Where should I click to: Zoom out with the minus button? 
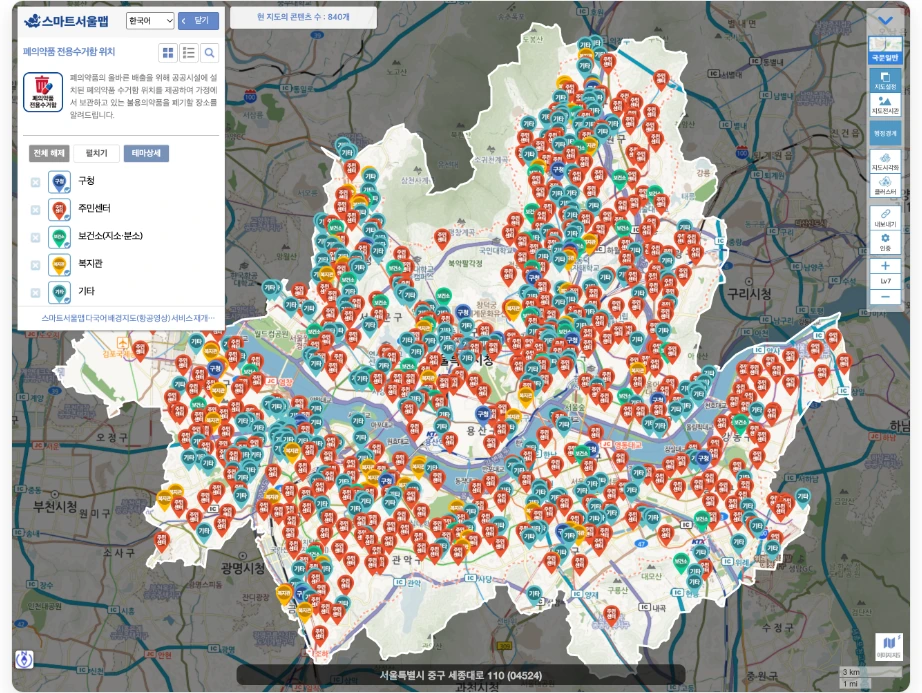click(885, 297)
